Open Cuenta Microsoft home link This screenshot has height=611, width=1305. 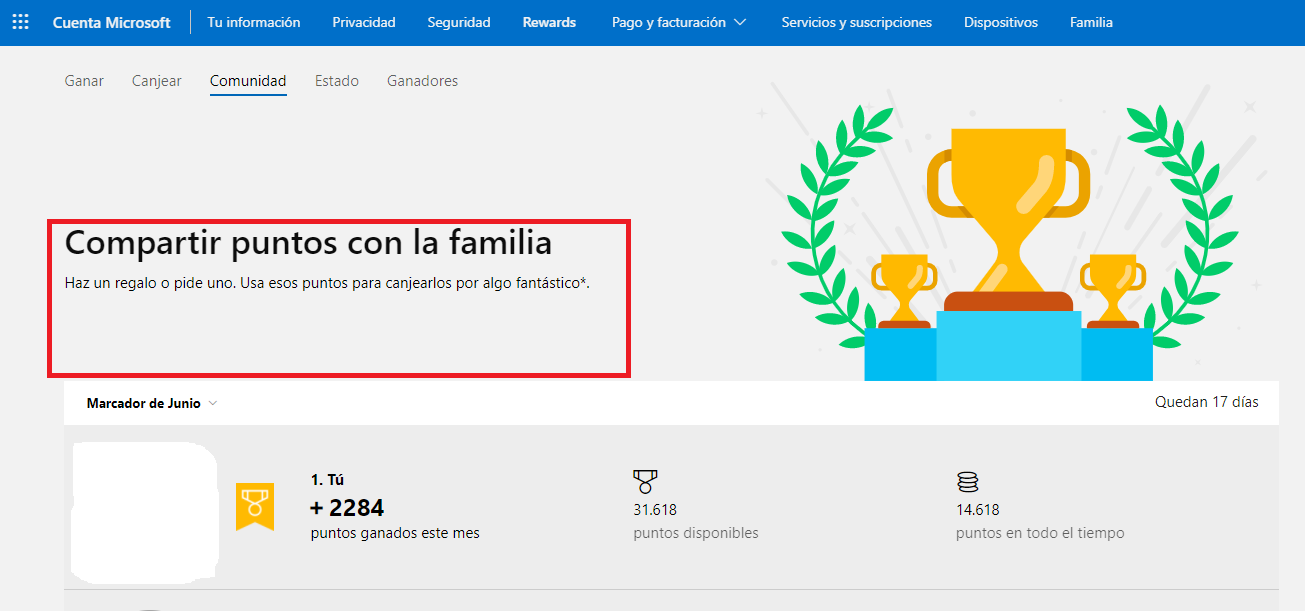[112, 22]
